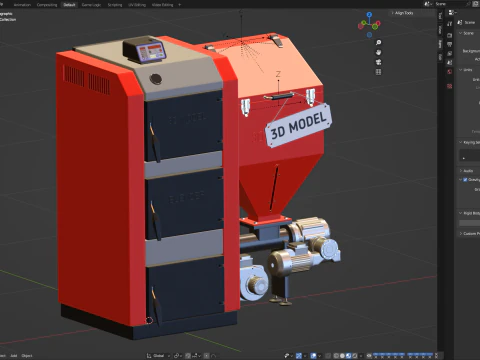
Task: Open the snapping options dropdown
Action: (195, 356)
